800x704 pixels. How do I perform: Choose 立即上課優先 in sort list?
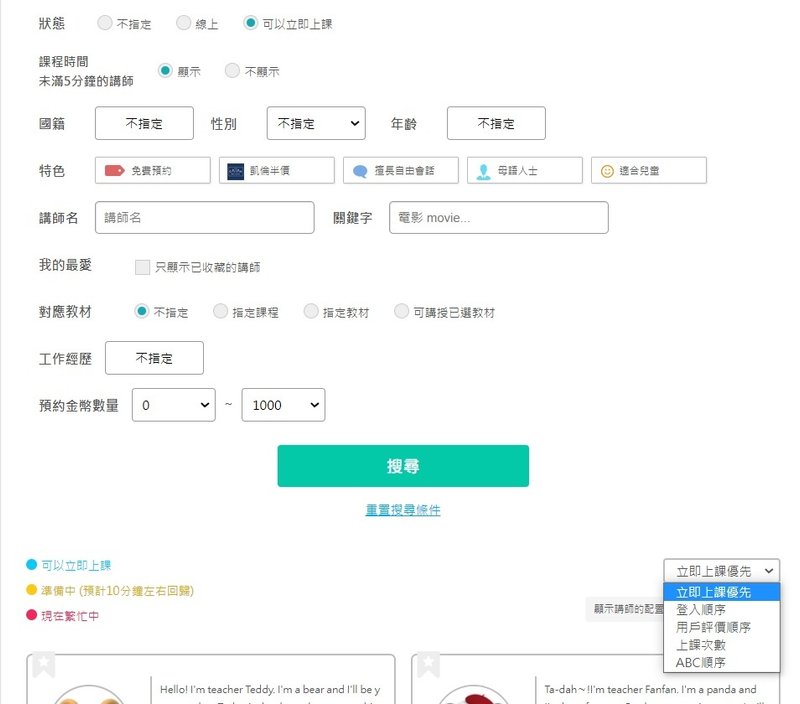(x=721, y=592)
